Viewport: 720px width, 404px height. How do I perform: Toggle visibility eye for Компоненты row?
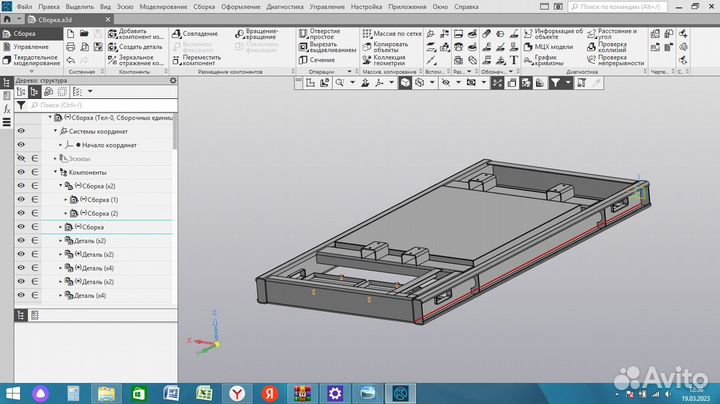[x=21, y=172]
